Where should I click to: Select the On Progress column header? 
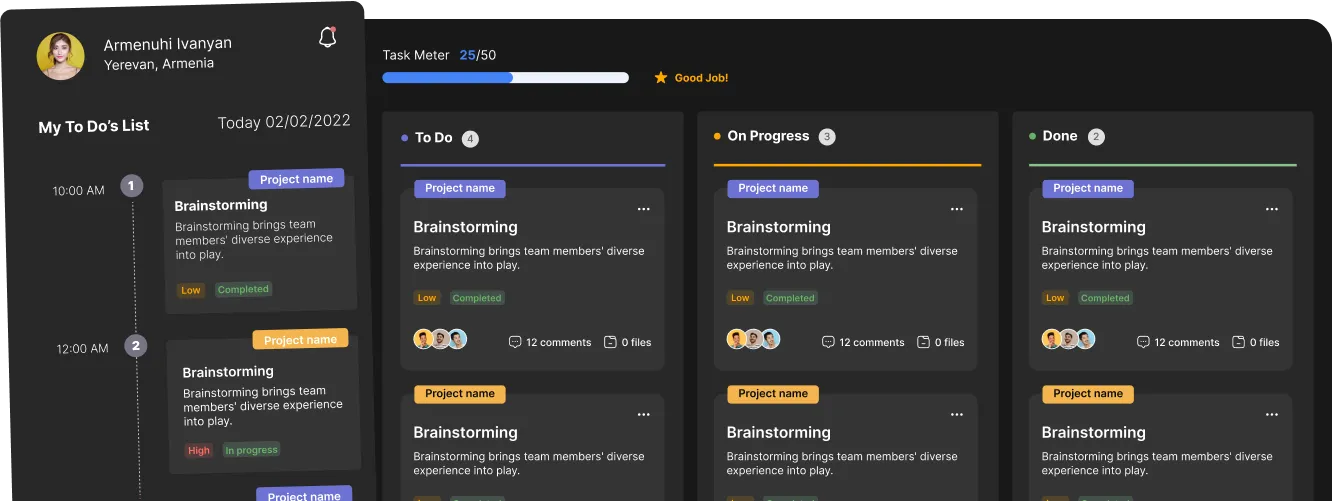pyautogui.click(x=768, y=136)
